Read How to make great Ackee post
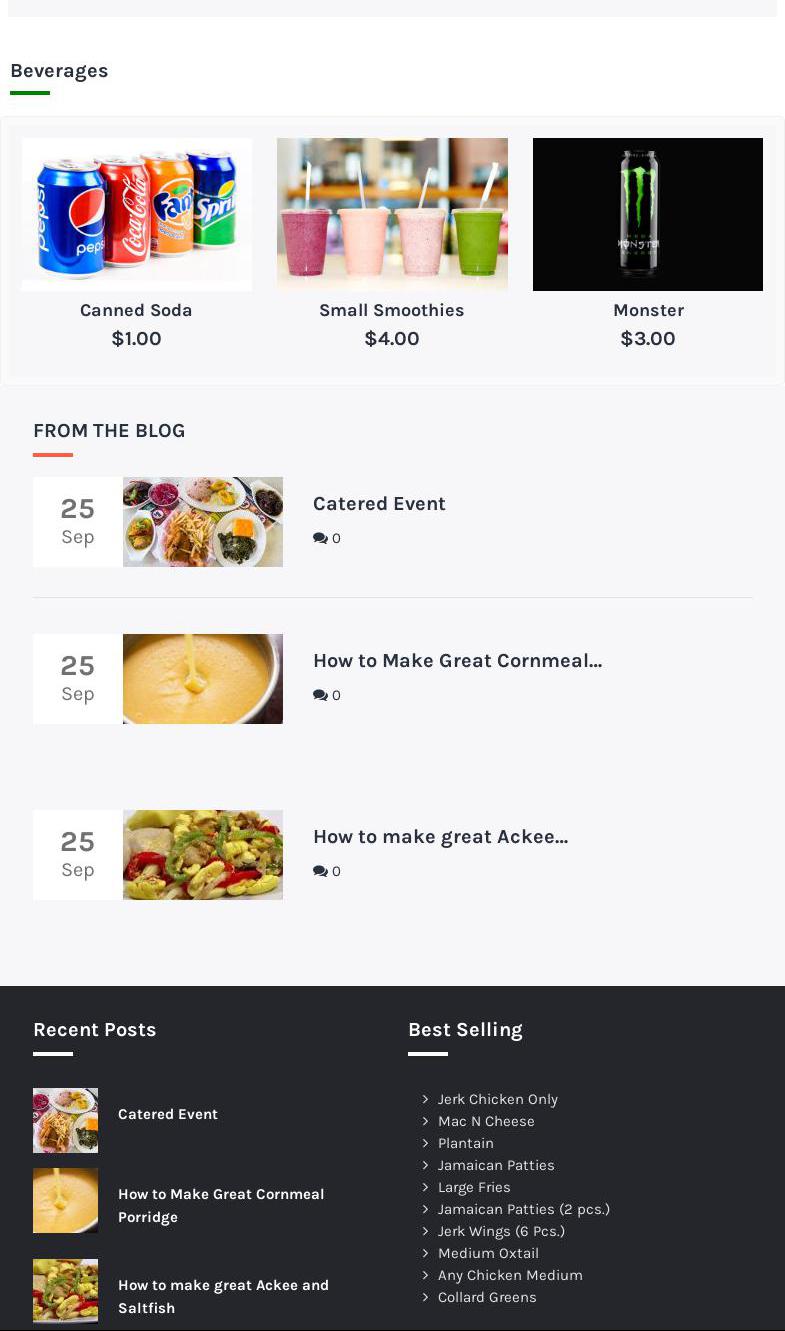 440,837
